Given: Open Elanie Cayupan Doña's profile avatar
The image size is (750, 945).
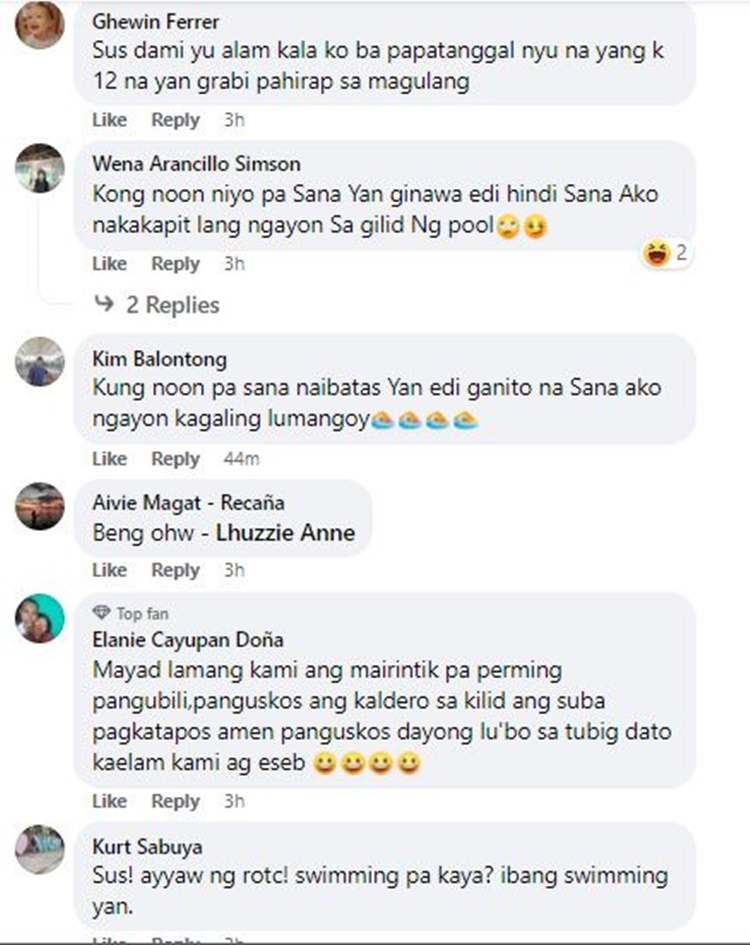Looking at the screenshot, I should [x=40, y=618].
